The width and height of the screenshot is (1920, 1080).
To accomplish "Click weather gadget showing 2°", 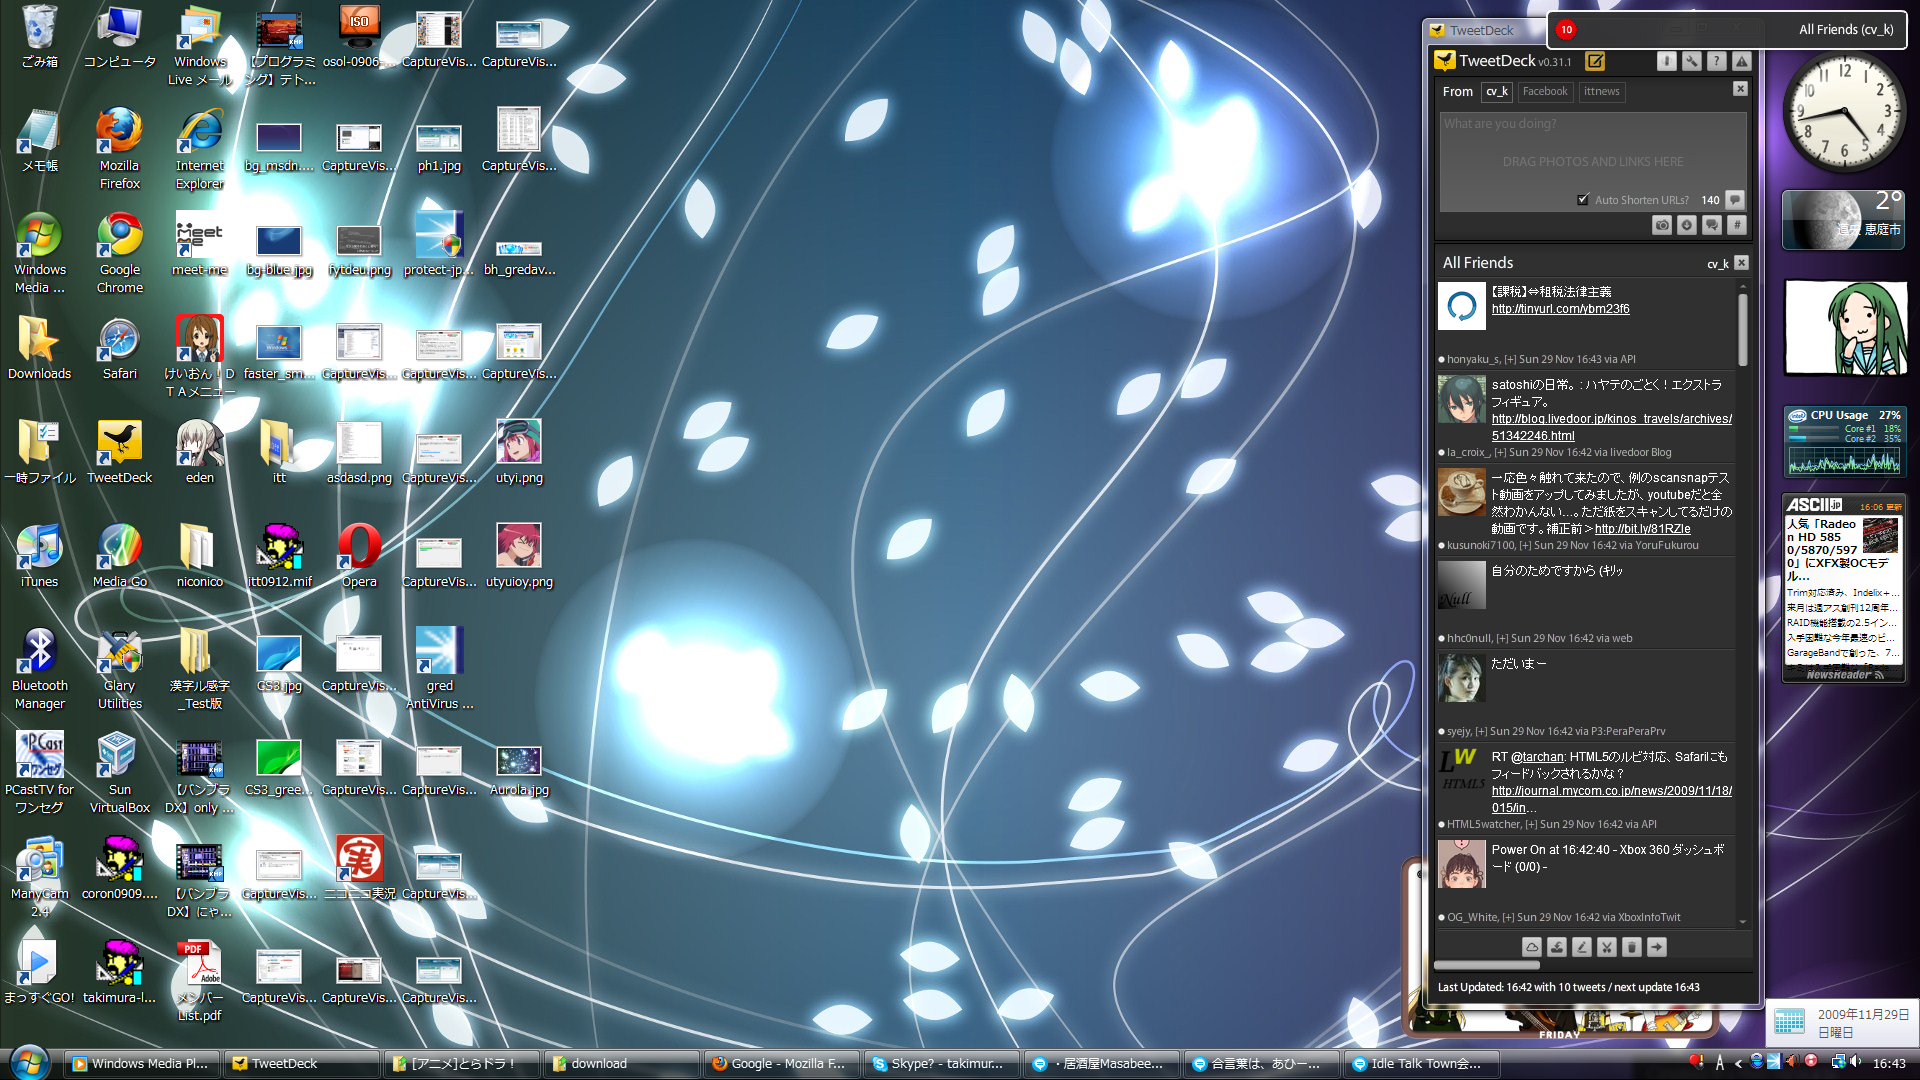I will tap(1843, 219).
